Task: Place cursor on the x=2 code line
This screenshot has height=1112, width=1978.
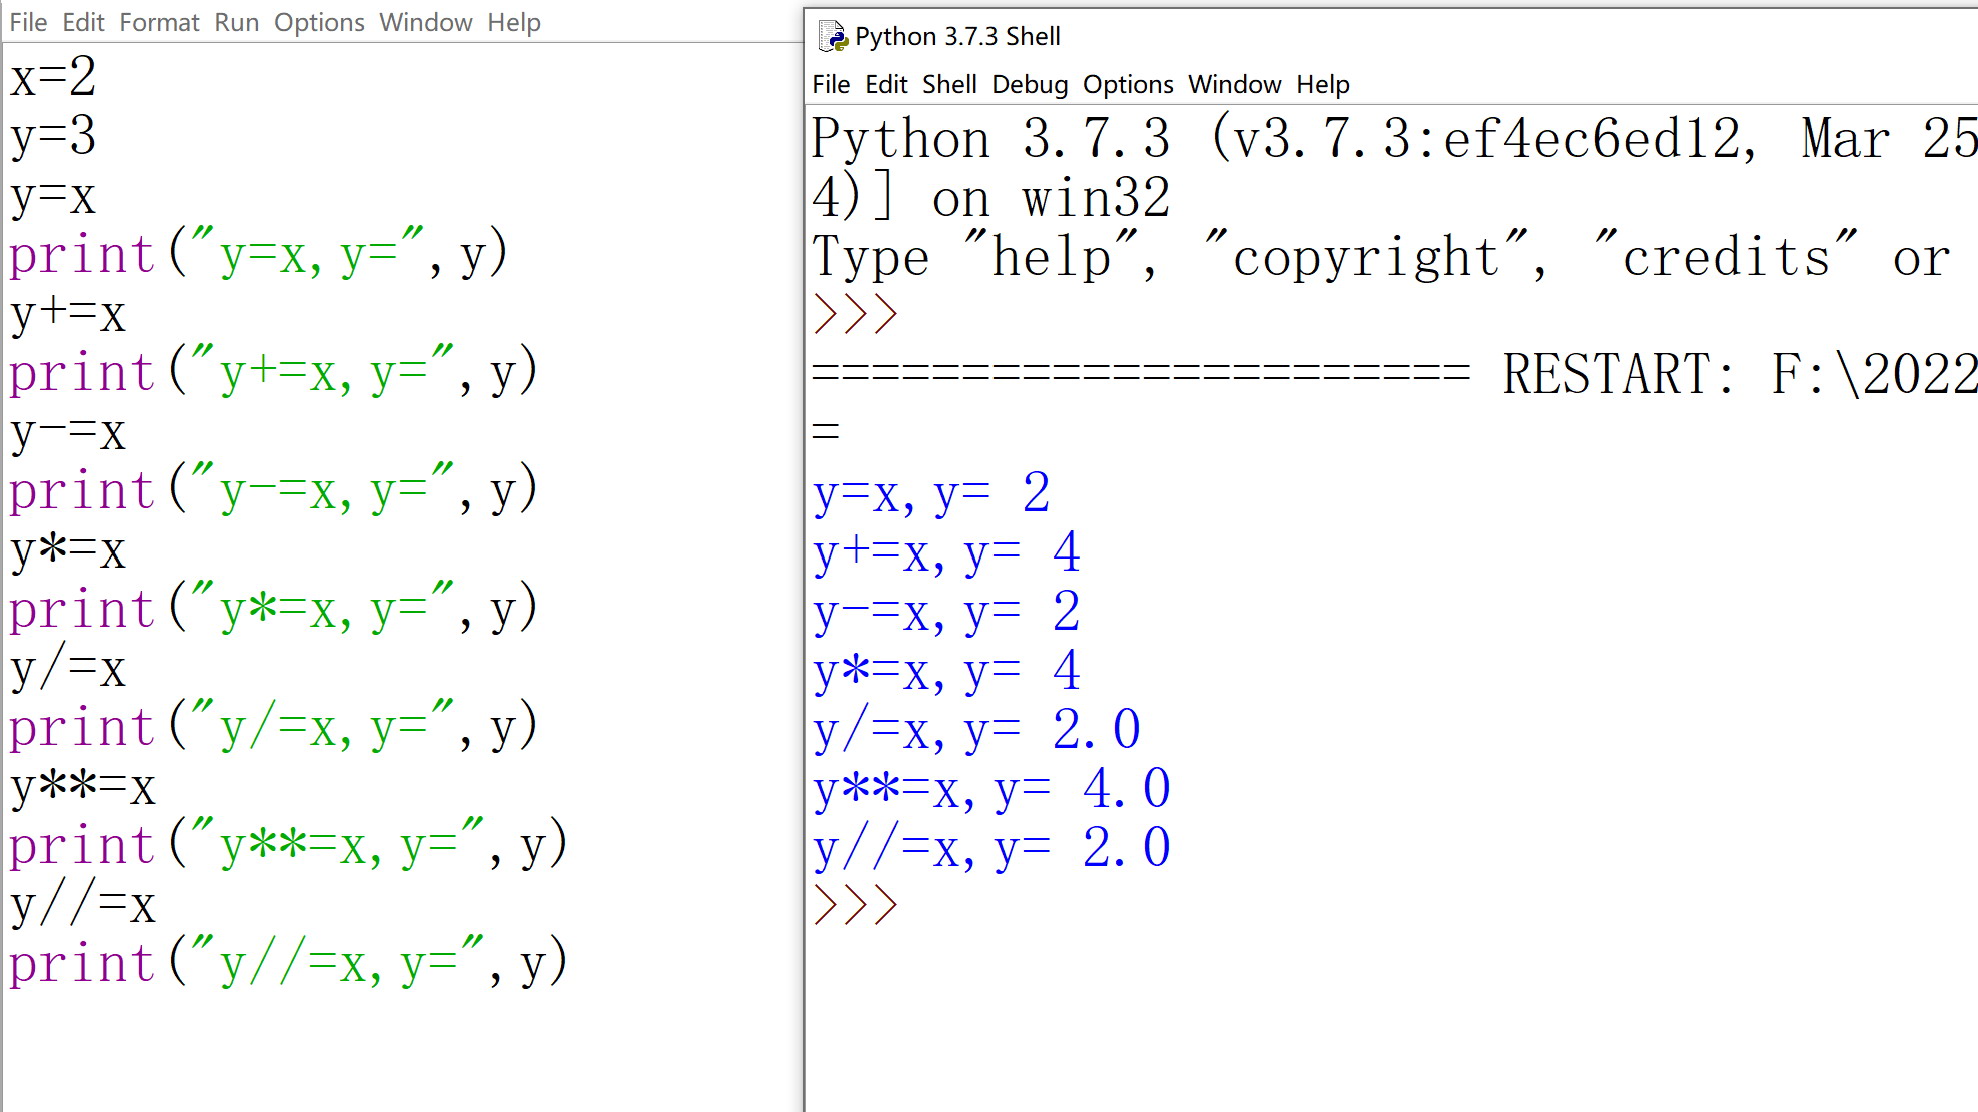Action: [x=54, y=77]
